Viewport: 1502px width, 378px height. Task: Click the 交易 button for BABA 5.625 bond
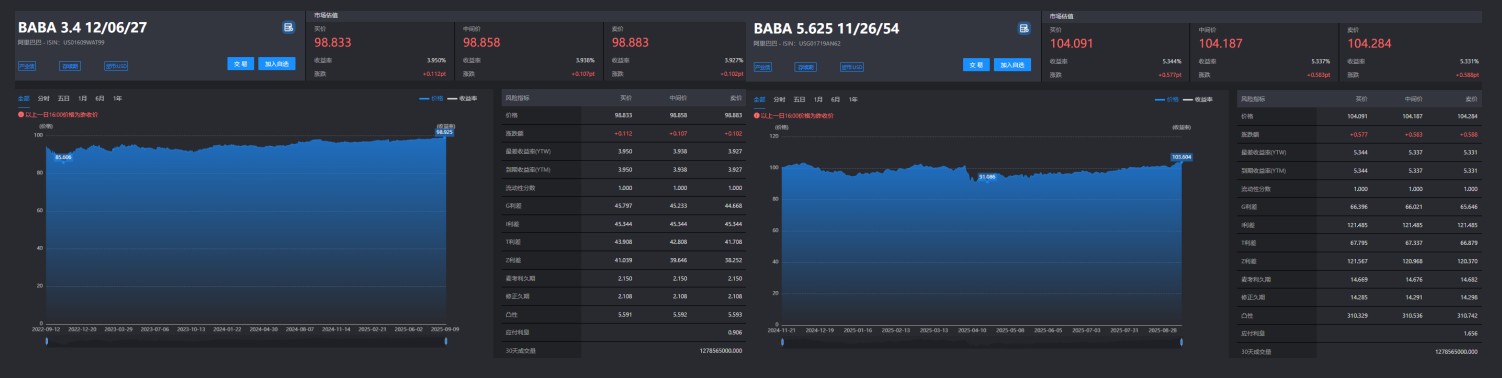976,64
